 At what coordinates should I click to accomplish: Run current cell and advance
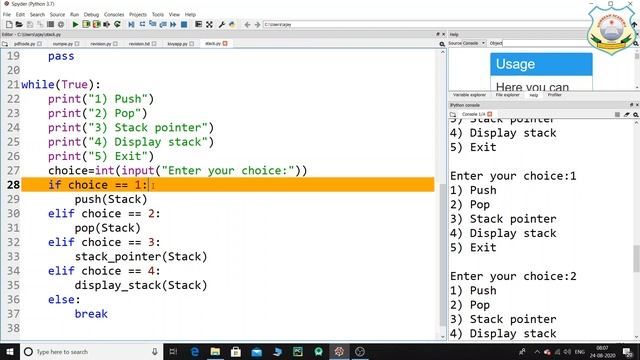pos(96,24)
